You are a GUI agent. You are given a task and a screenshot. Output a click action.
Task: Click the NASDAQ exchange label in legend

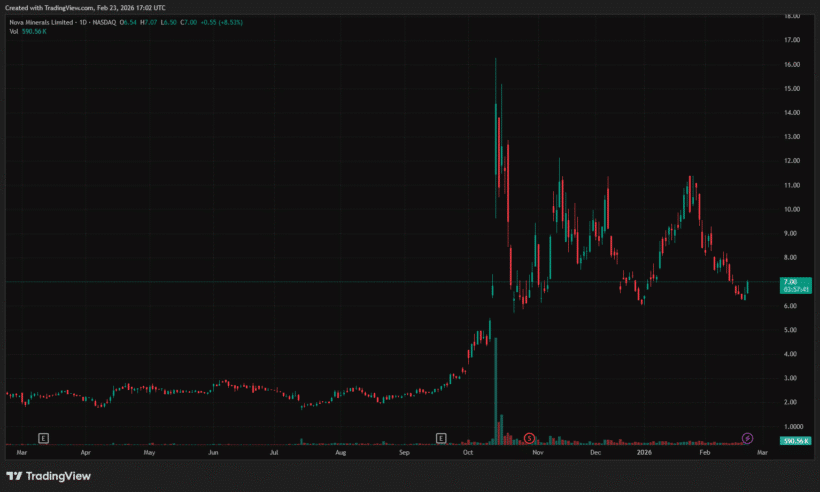click(x=104, y=22)
